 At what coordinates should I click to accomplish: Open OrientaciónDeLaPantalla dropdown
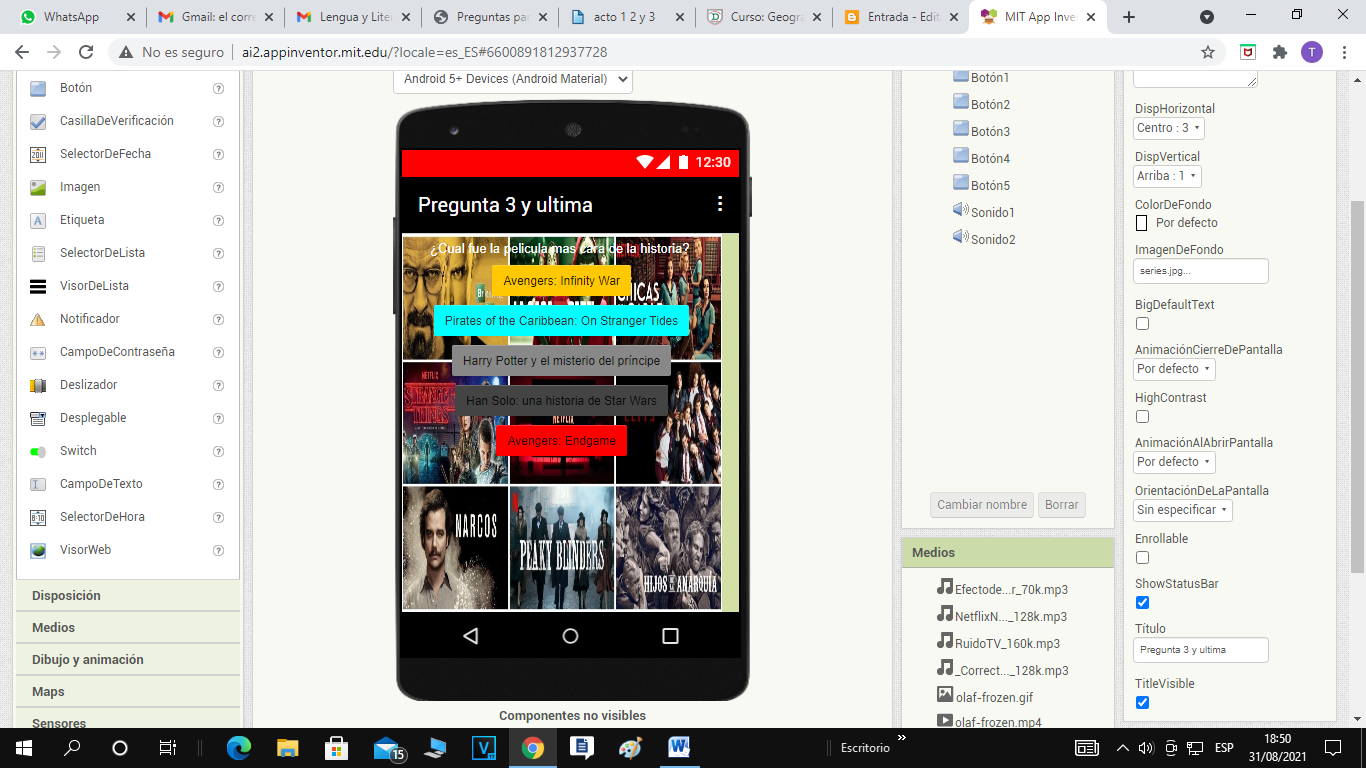tap(1183, 510)
